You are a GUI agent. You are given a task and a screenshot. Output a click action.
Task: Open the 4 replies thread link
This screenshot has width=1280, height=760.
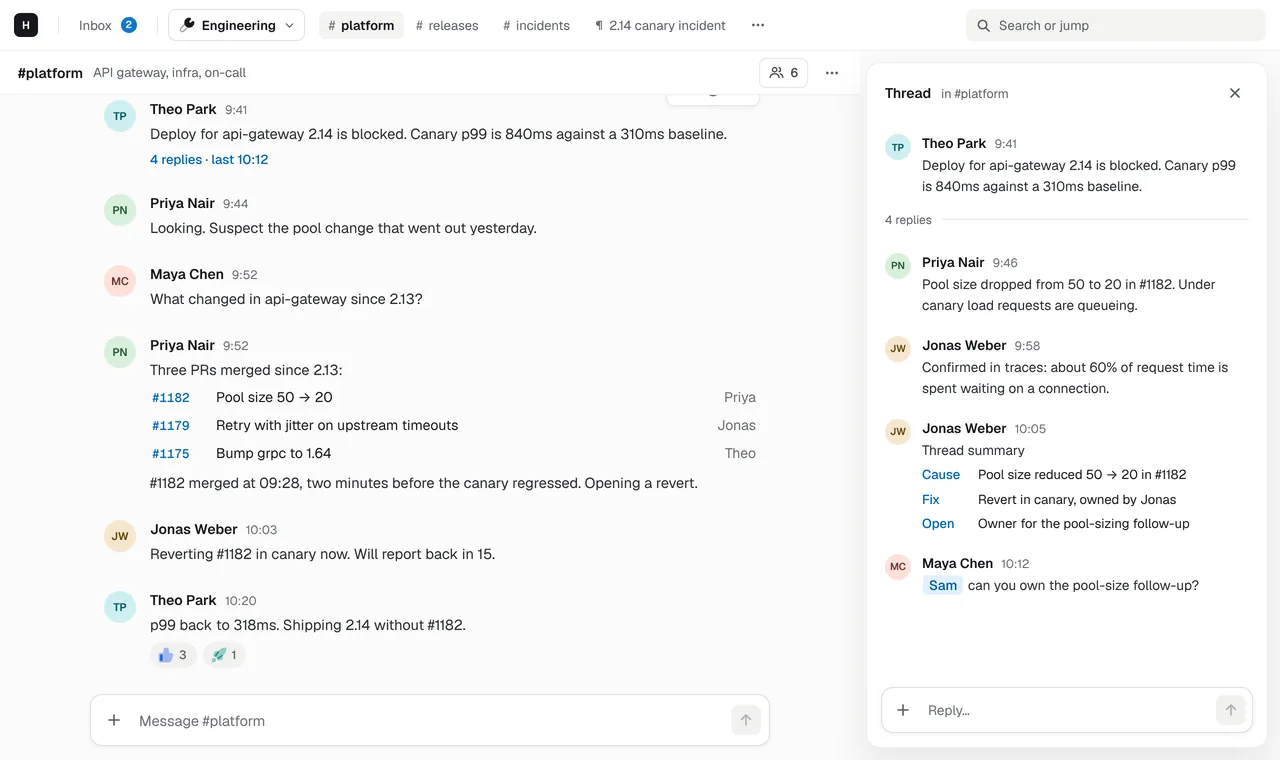click(209, 159)
